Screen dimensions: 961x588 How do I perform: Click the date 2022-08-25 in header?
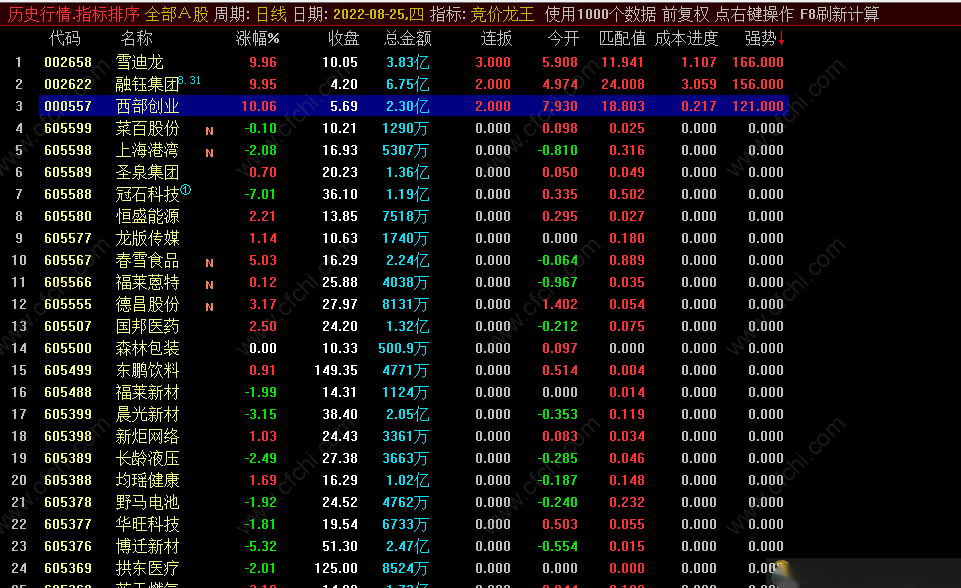click(371, 14)
